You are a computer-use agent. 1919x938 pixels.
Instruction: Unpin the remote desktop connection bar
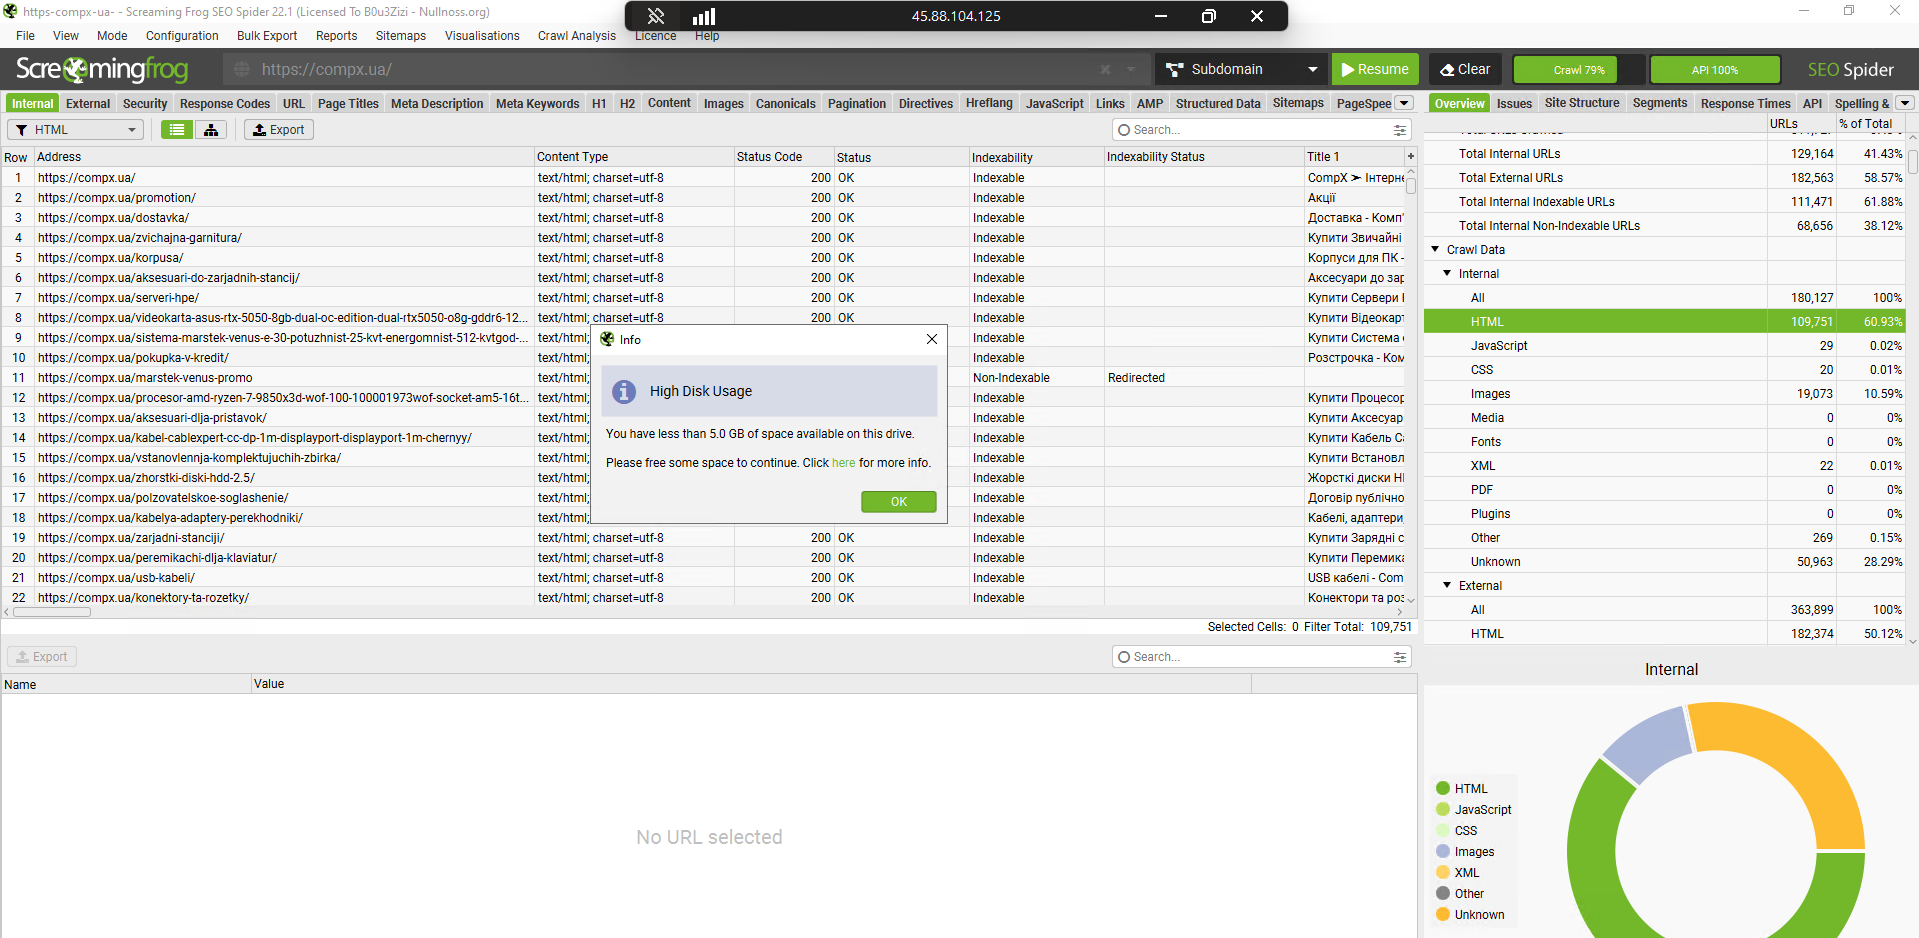point(656,16)
